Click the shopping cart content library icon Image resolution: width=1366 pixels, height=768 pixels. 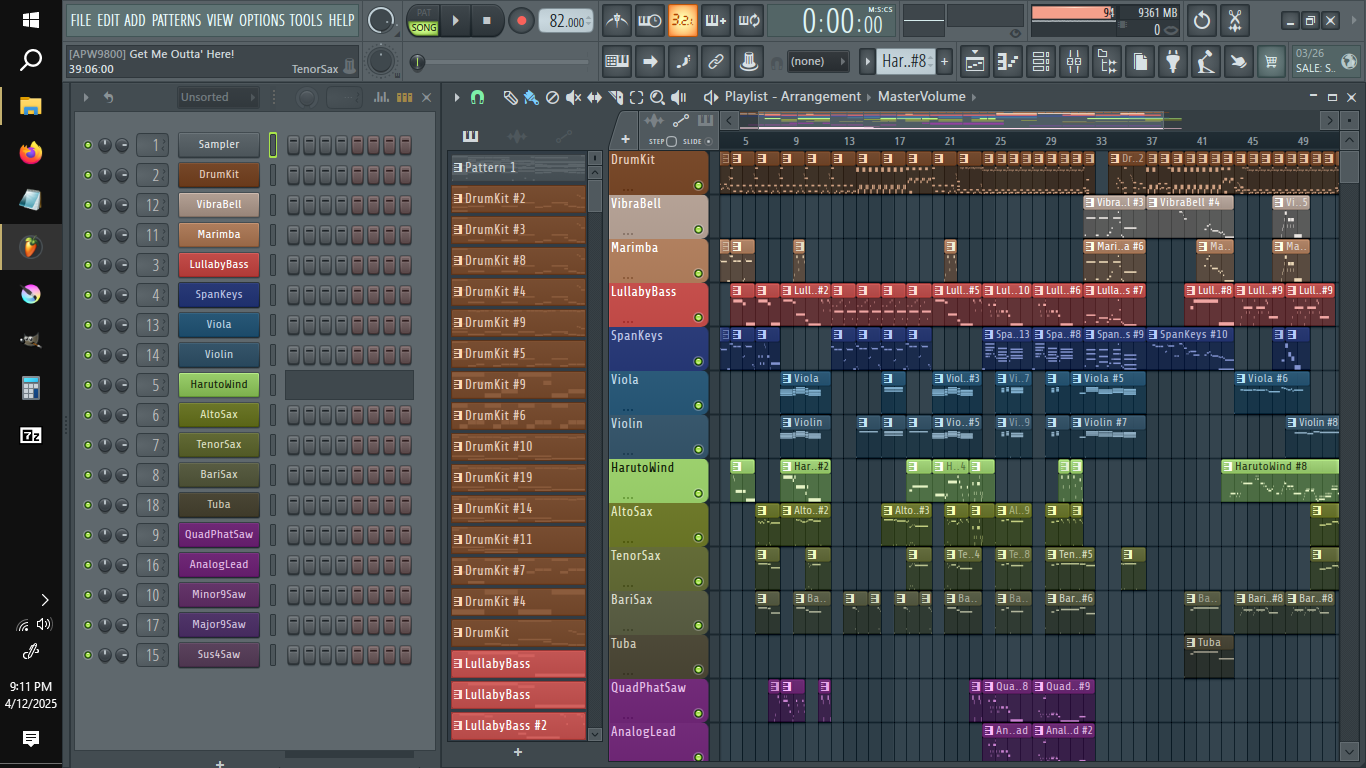tap(1271, 62)
